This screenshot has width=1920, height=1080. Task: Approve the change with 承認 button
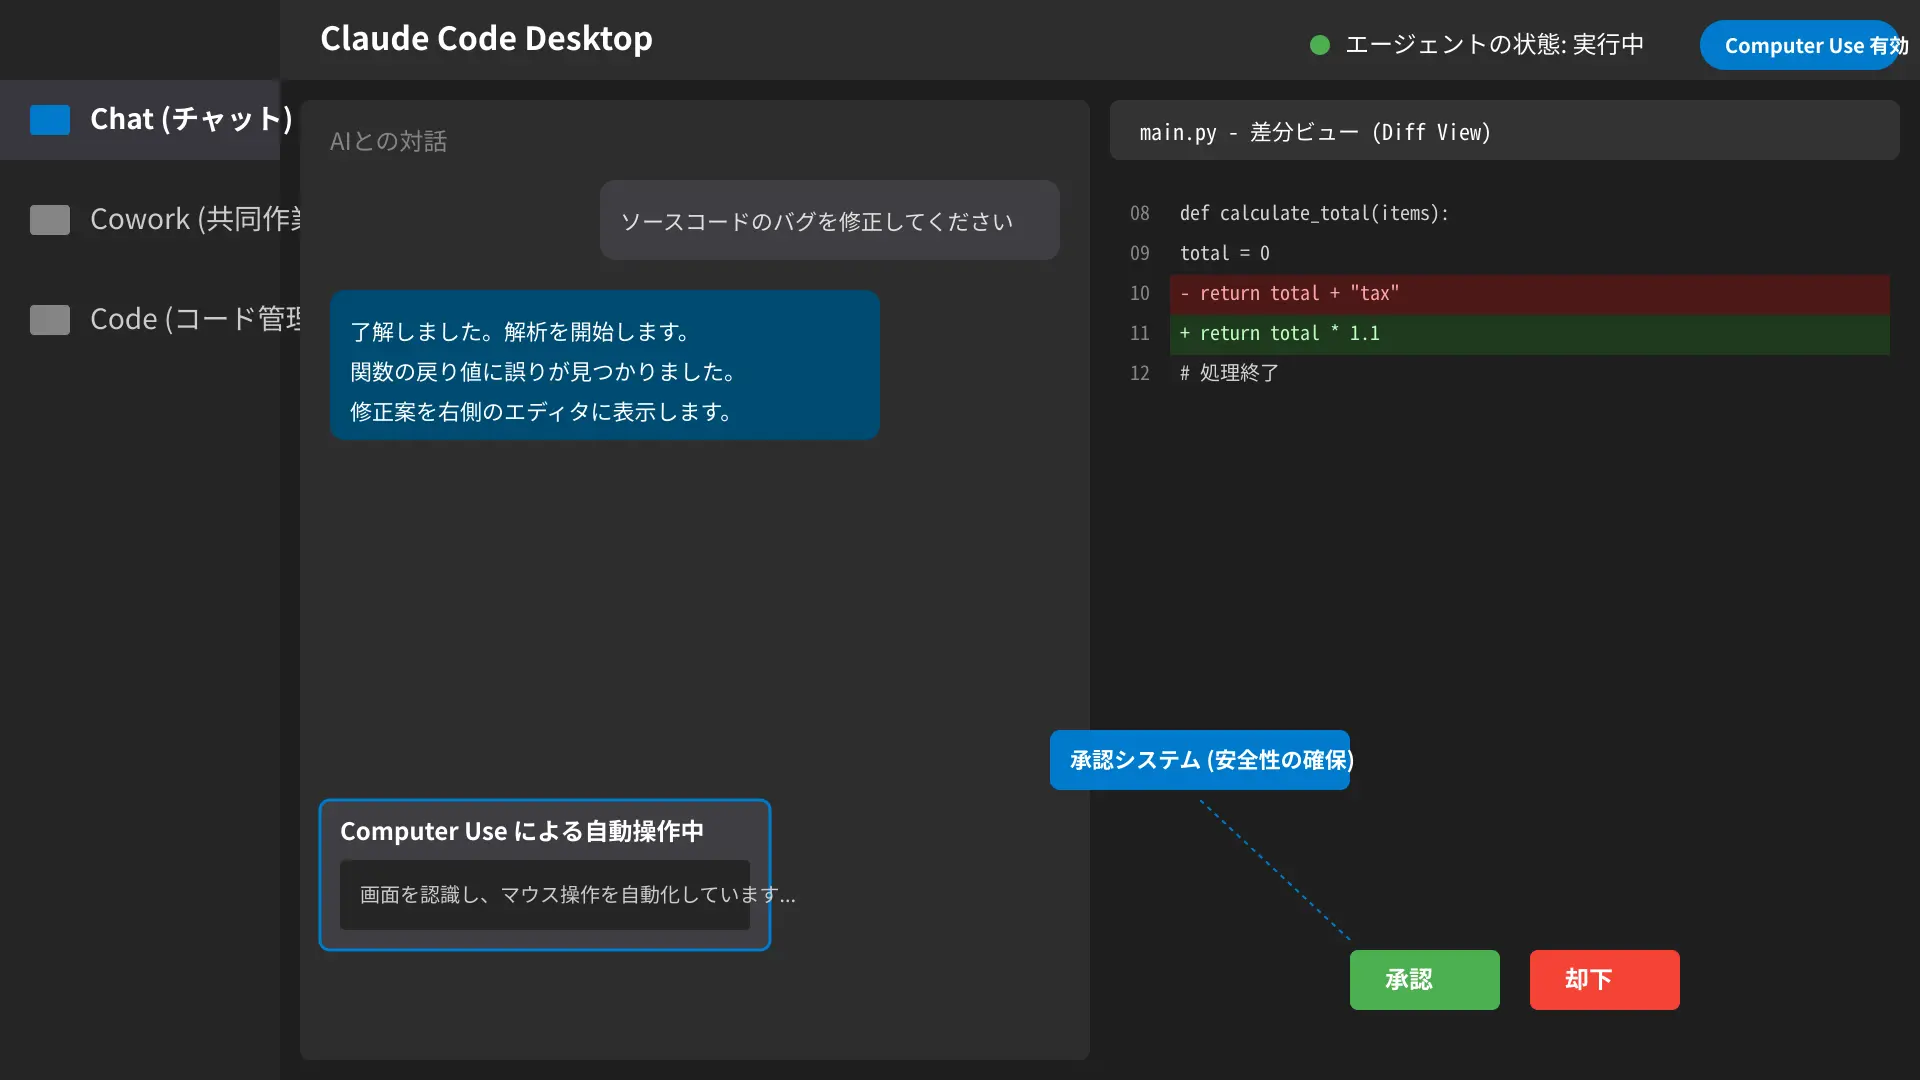(1425, 980)
